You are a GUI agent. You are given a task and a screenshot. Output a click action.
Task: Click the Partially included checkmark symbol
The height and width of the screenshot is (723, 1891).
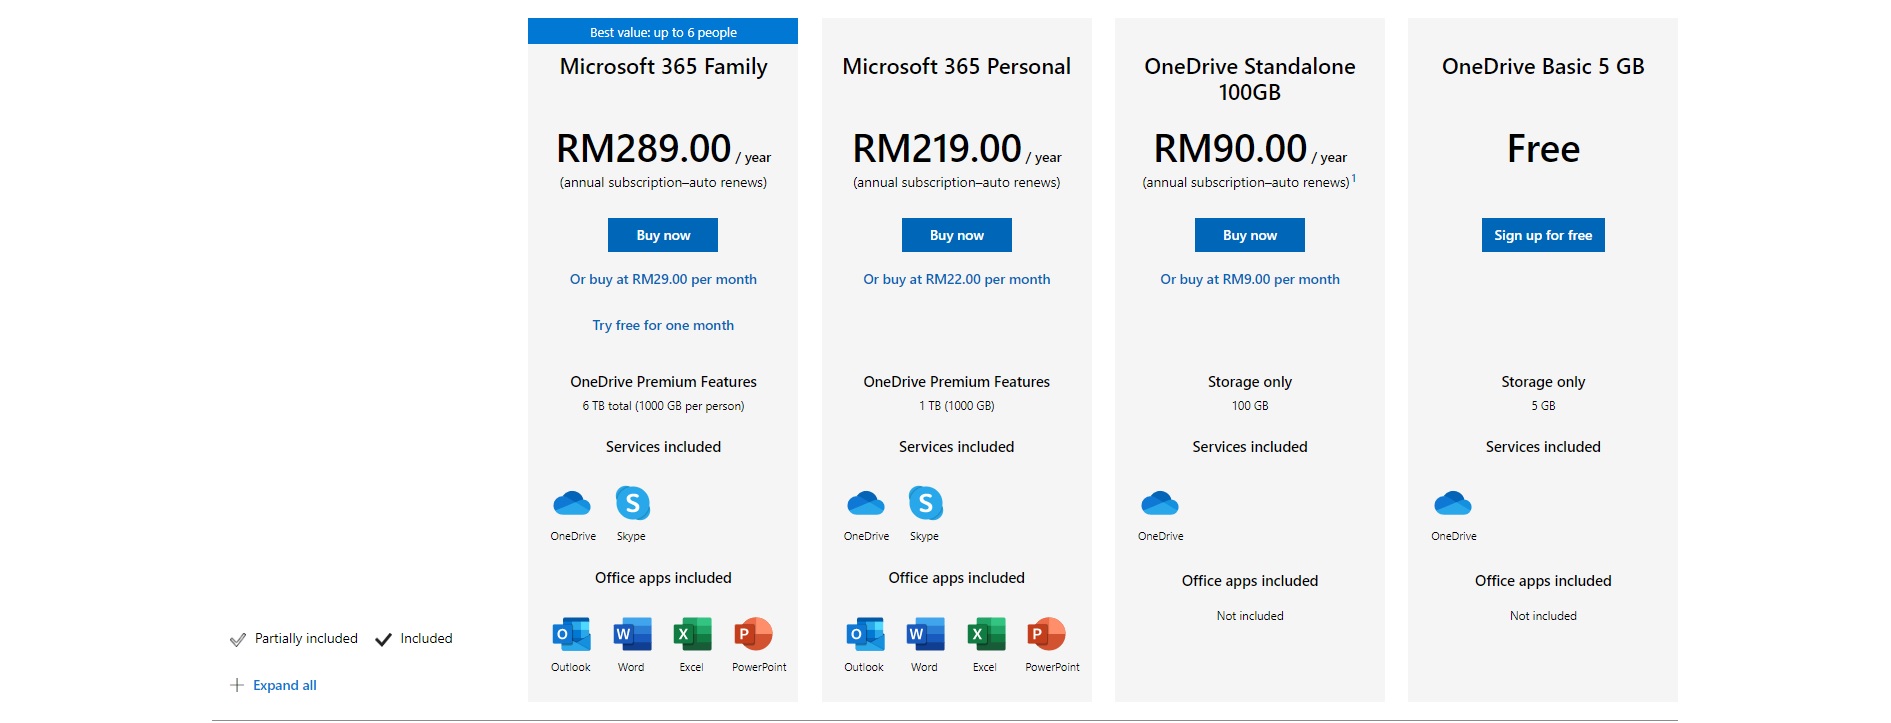click(x=237, y=639)
